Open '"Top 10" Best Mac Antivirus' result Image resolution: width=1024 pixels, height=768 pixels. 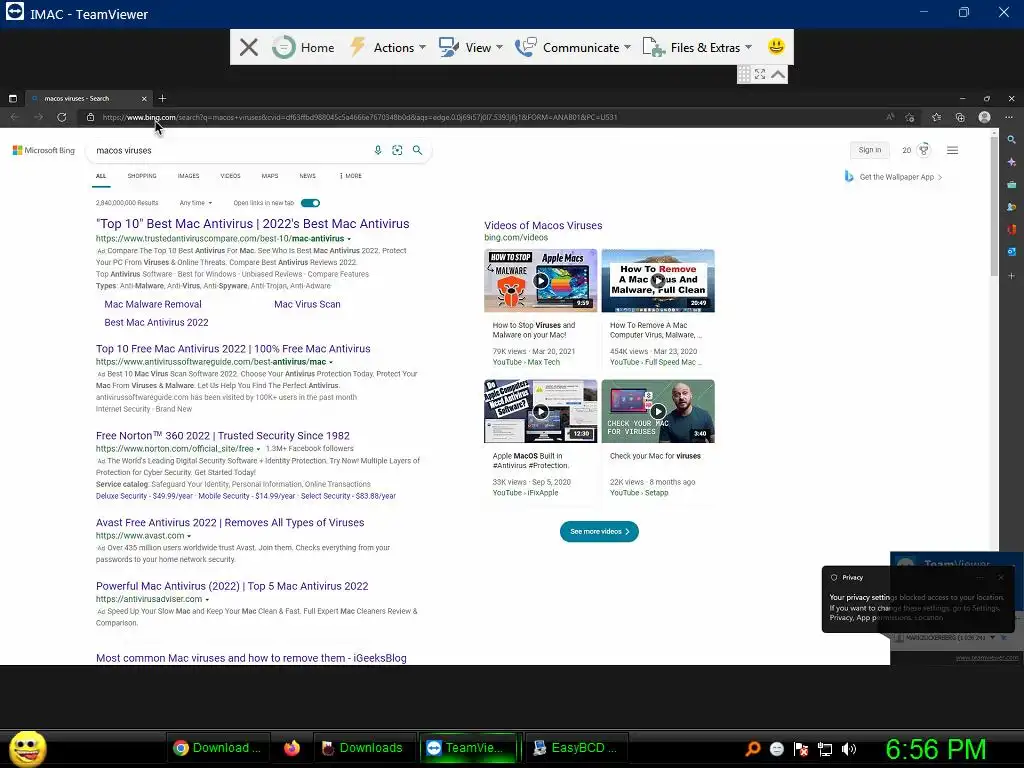(252, 223)
